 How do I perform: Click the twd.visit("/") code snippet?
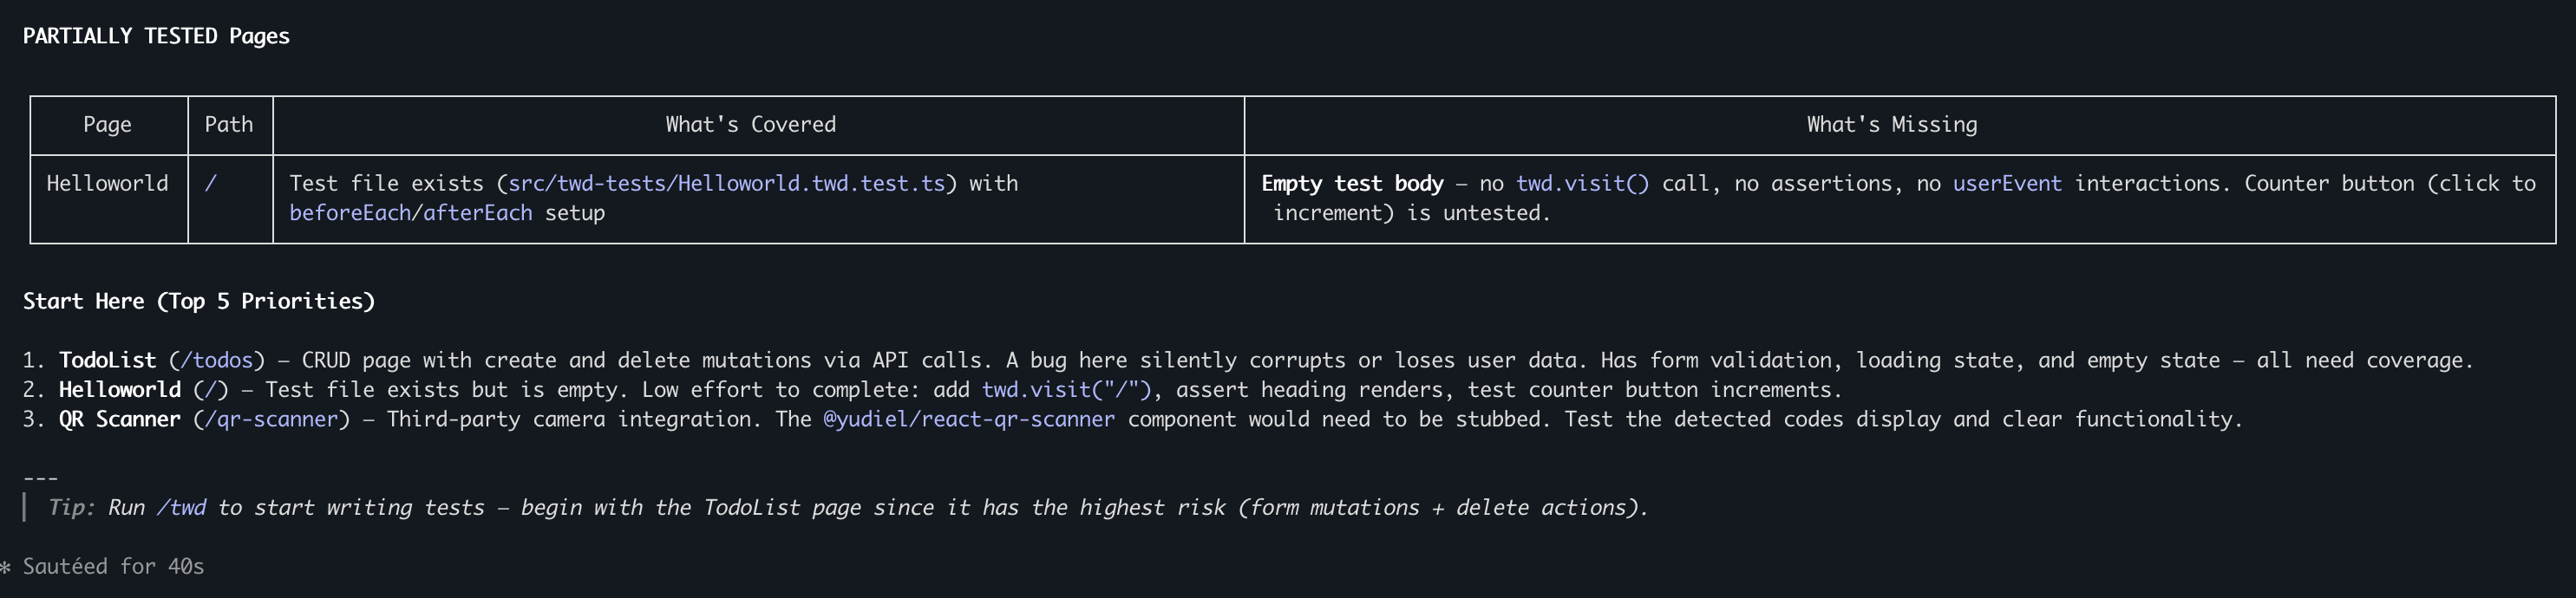pos(1066,390)
